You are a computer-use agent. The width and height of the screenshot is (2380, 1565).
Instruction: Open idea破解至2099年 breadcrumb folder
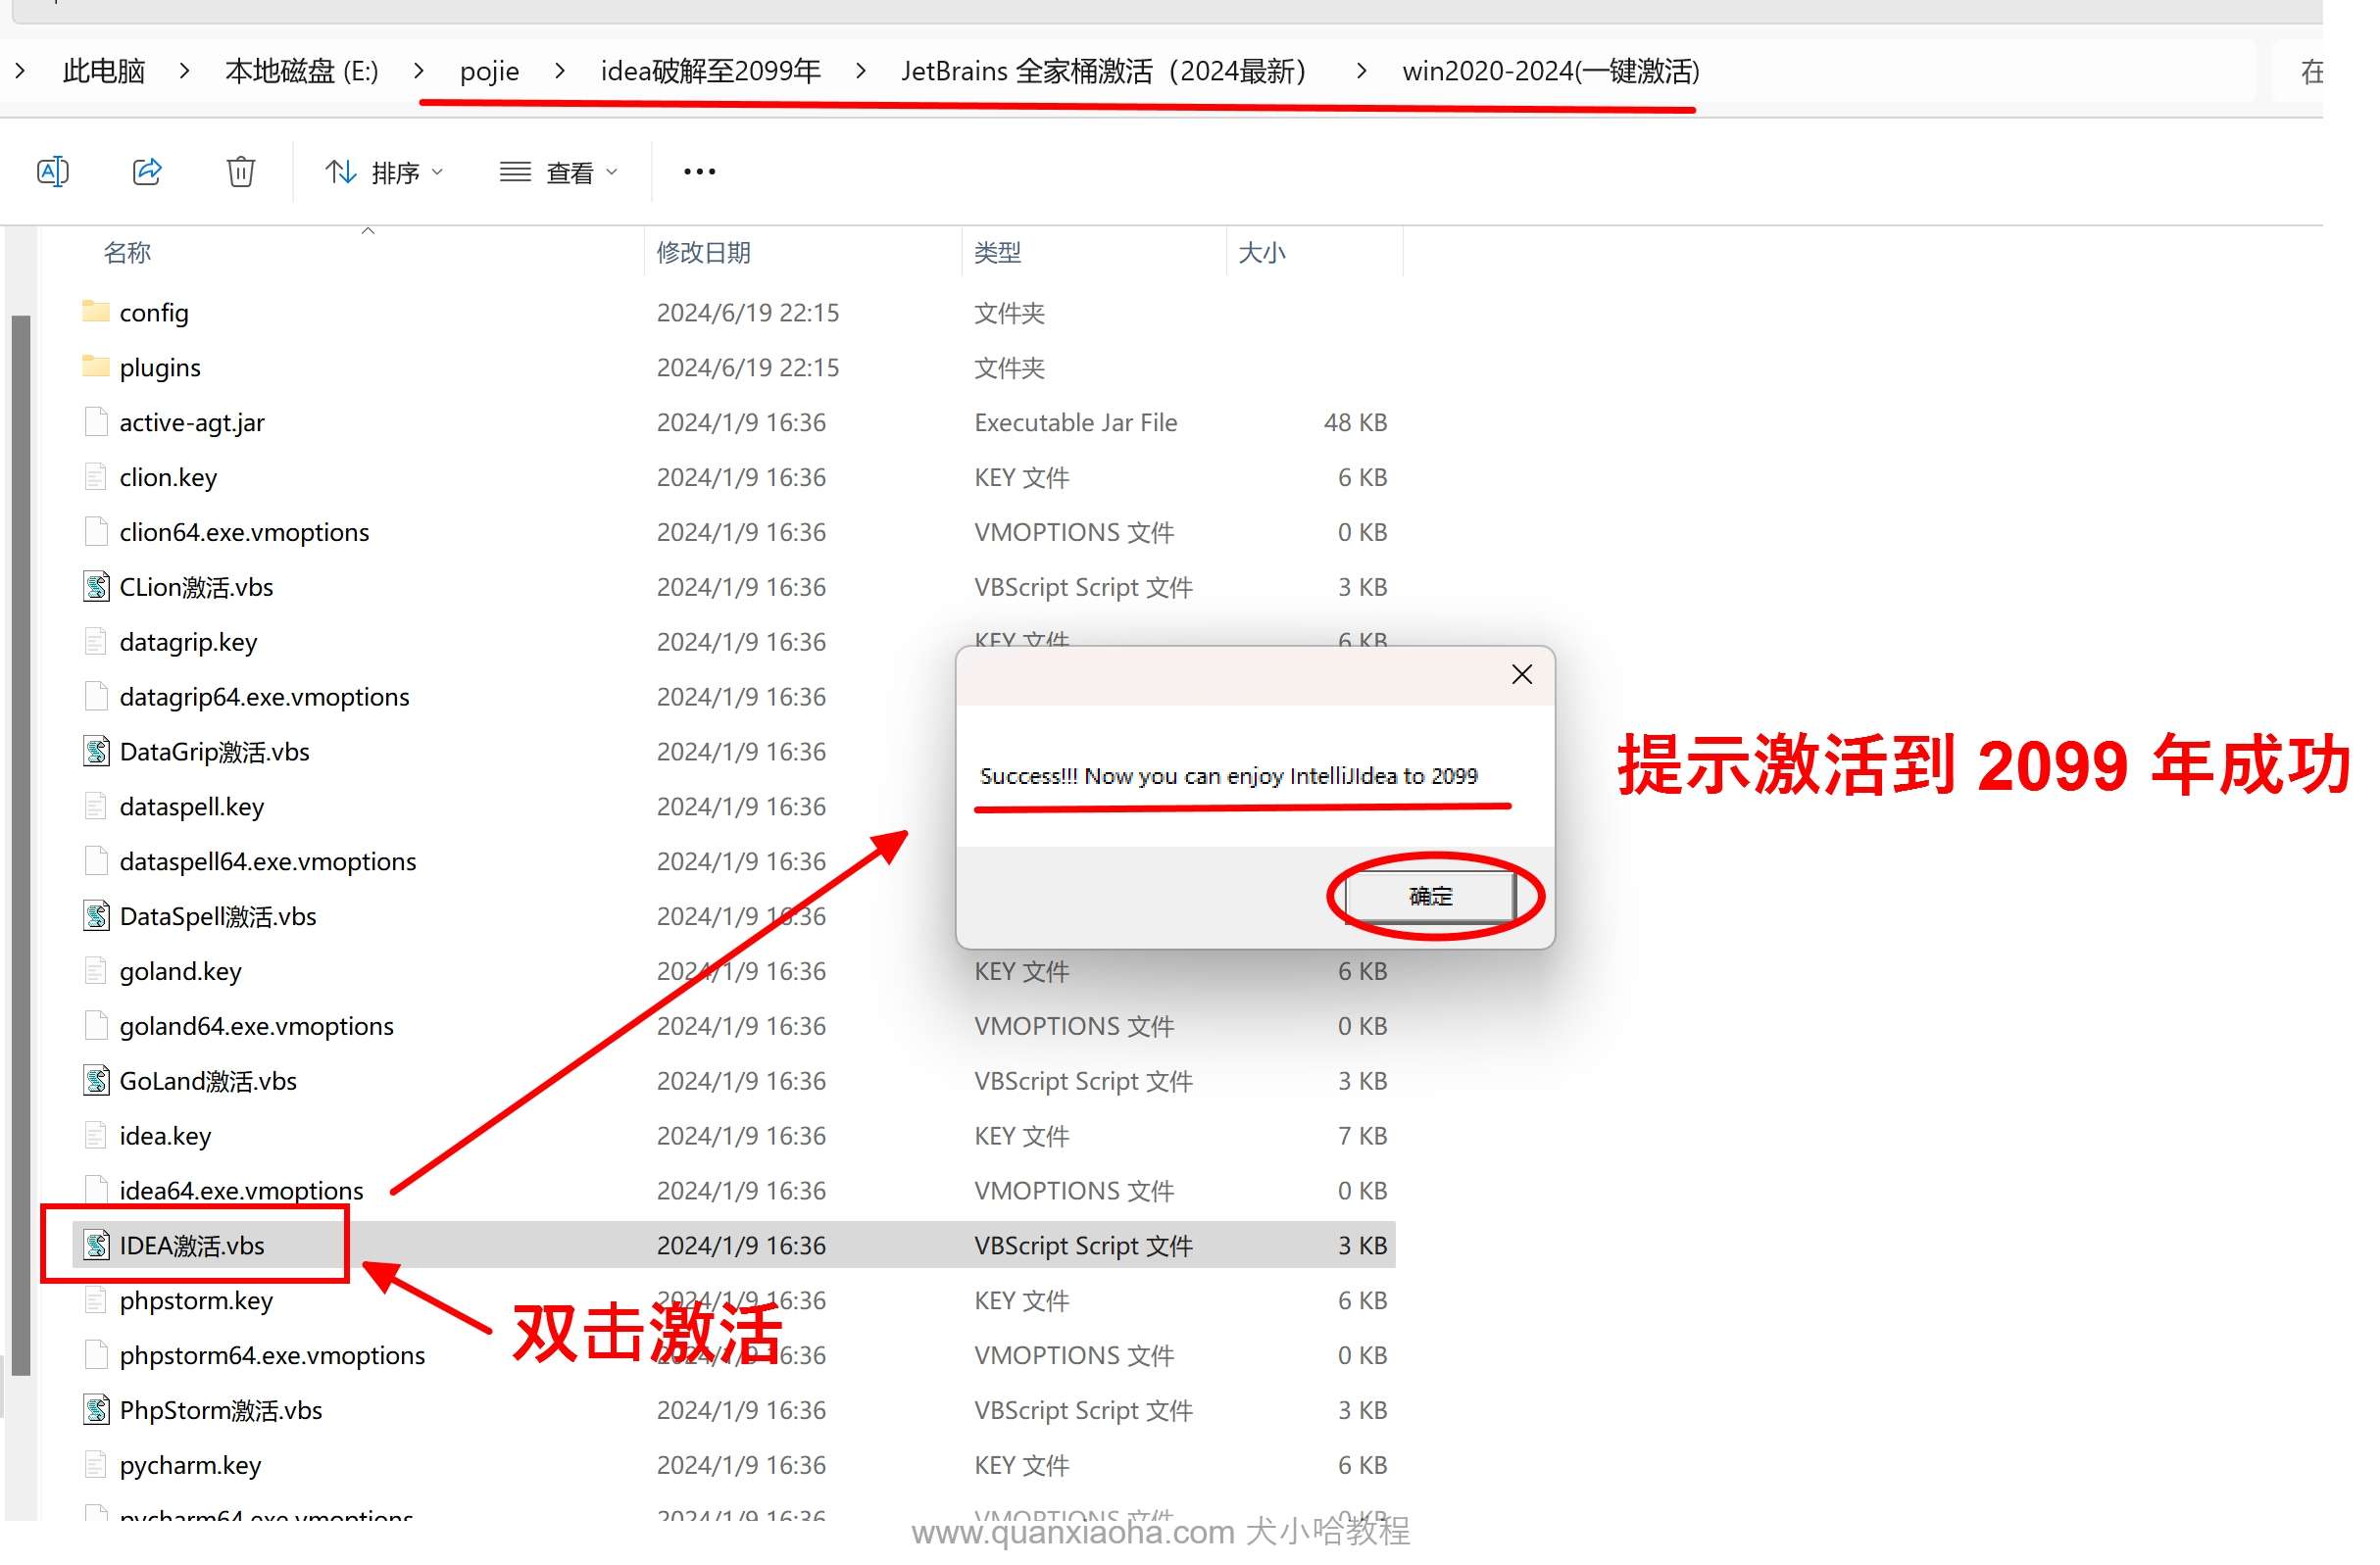(710, 71)
